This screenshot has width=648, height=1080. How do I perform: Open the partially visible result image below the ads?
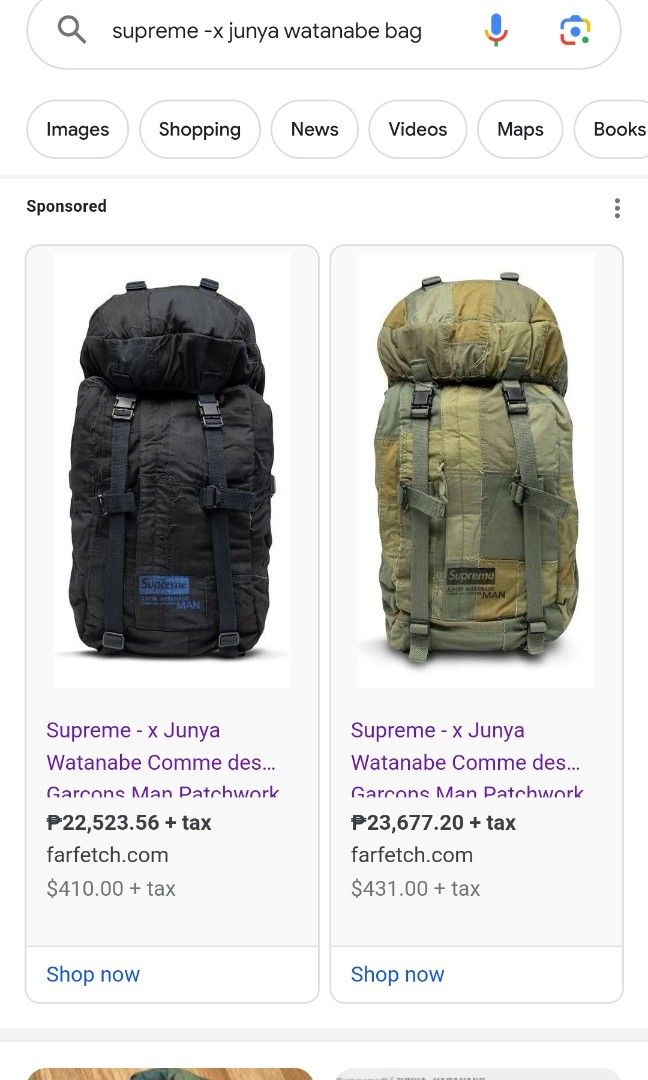pos(170,1073)
